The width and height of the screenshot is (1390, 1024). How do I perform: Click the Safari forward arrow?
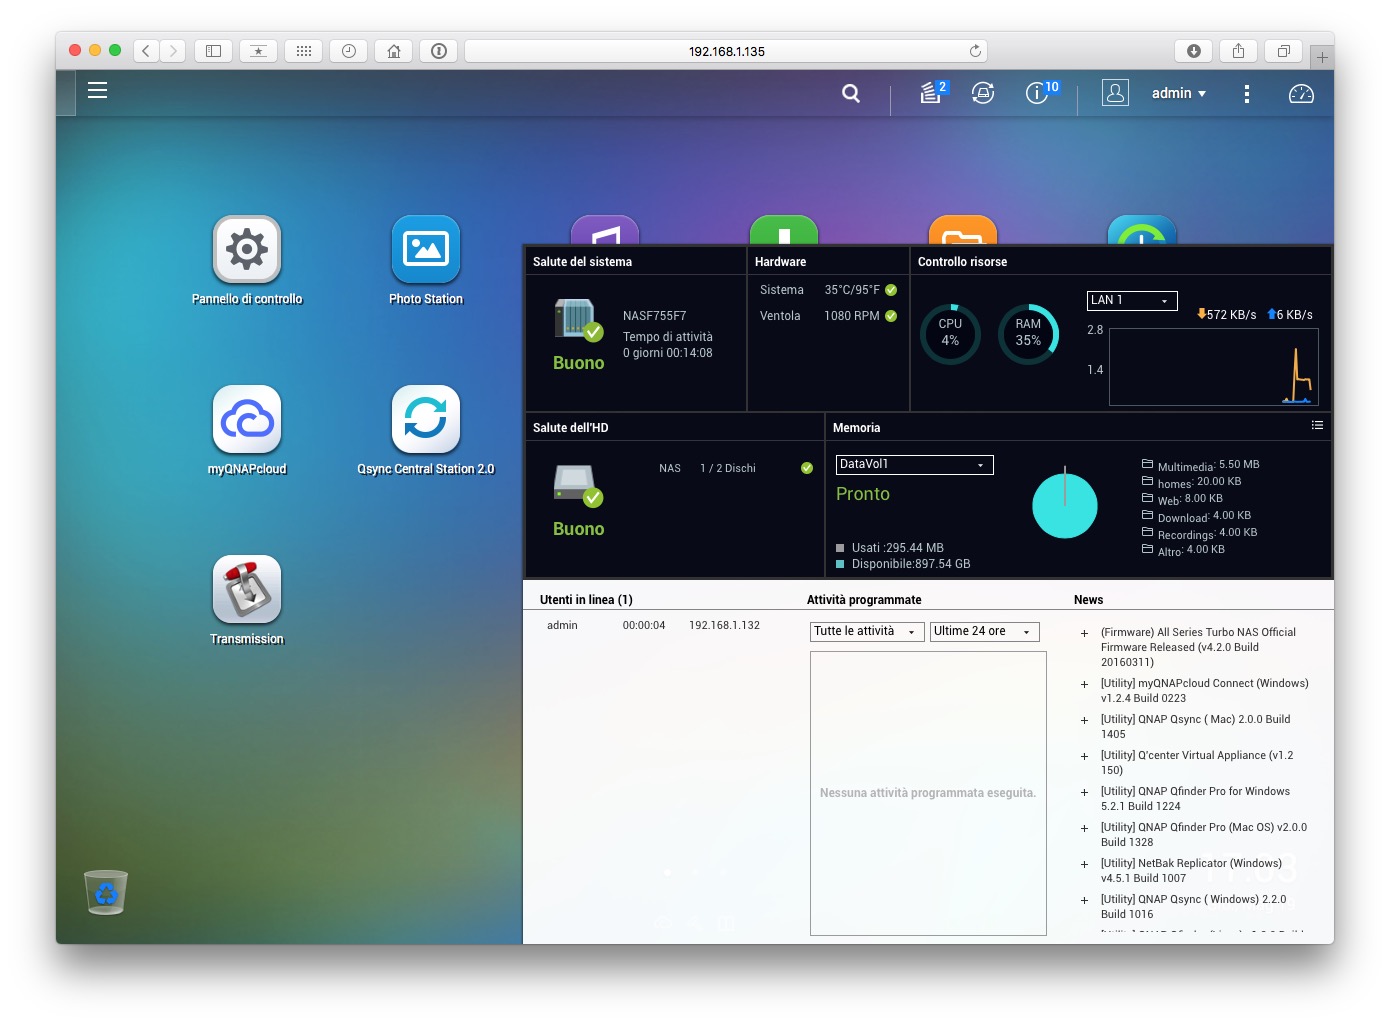[173, 51]
